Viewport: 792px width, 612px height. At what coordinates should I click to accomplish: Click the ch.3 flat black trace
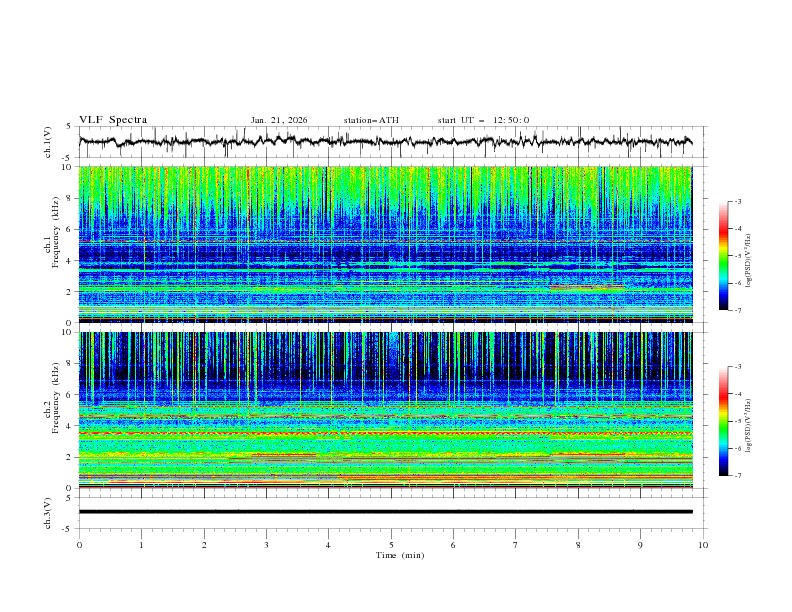tap(385, 512)
